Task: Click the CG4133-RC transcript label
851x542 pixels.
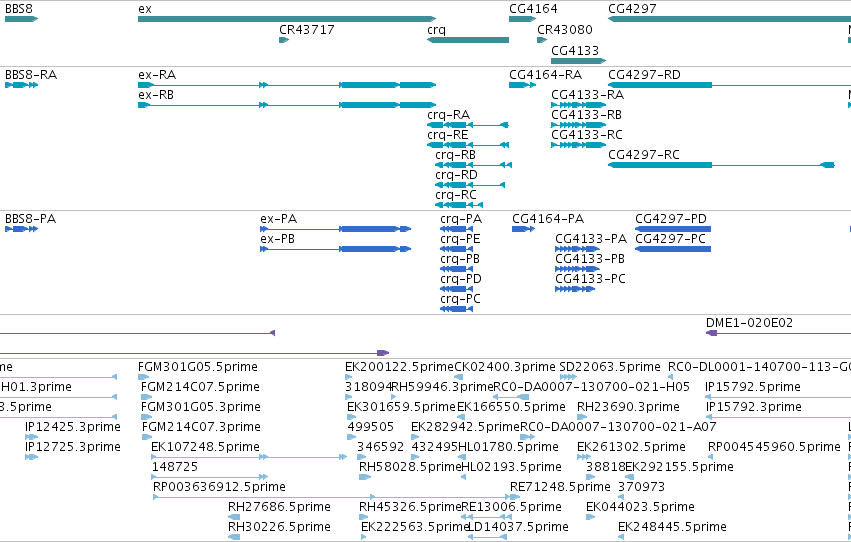Action: pyautogui.click(x=587, y=135)
